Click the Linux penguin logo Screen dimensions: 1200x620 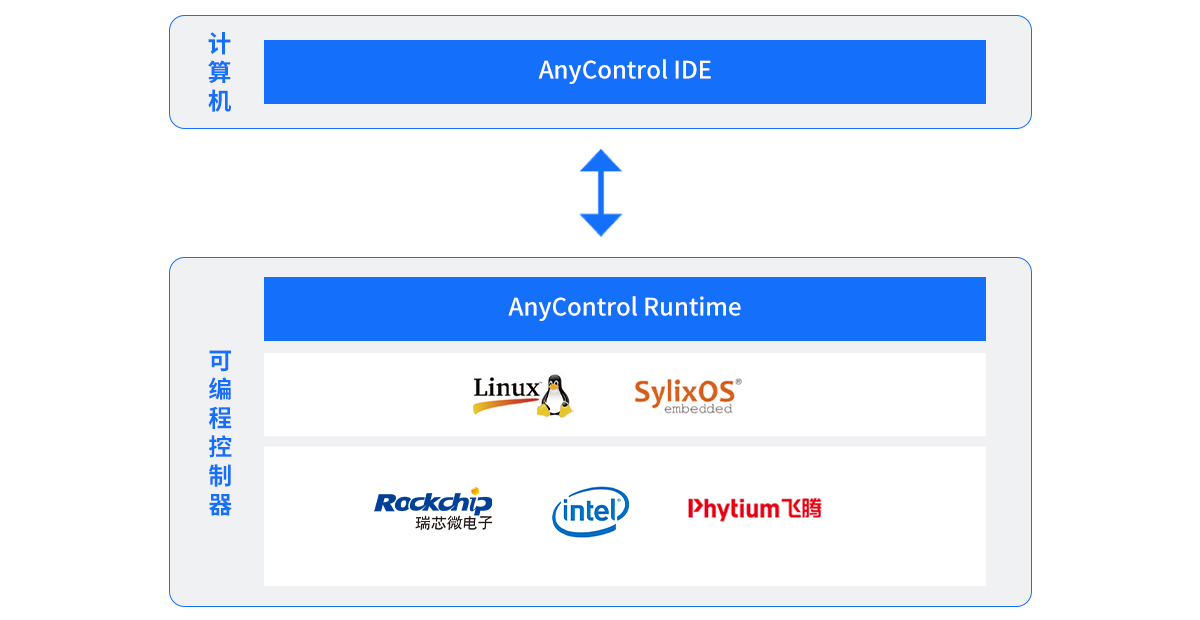(522, 396)
